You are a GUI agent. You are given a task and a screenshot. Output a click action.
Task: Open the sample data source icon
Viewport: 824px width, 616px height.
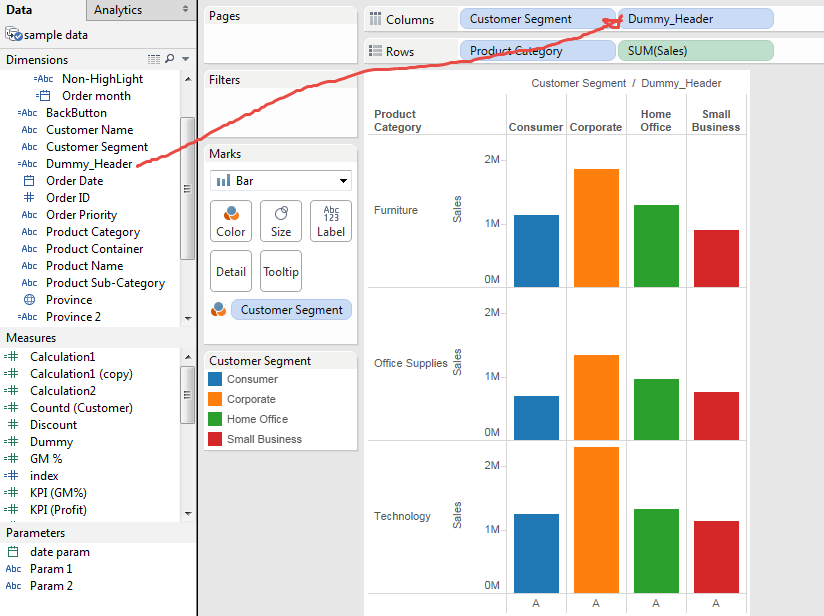[14, 35]
